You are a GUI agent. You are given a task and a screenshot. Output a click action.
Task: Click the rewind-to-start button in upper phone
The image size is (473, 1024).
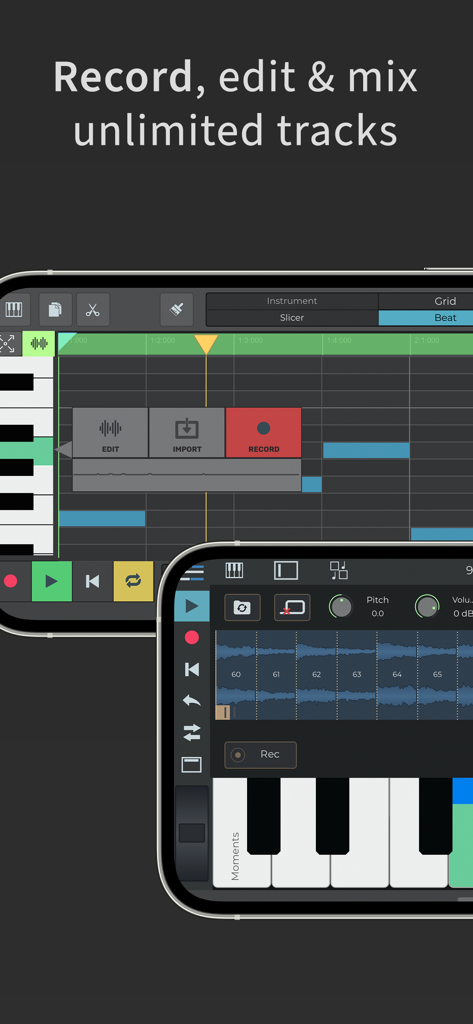point(93,581)
